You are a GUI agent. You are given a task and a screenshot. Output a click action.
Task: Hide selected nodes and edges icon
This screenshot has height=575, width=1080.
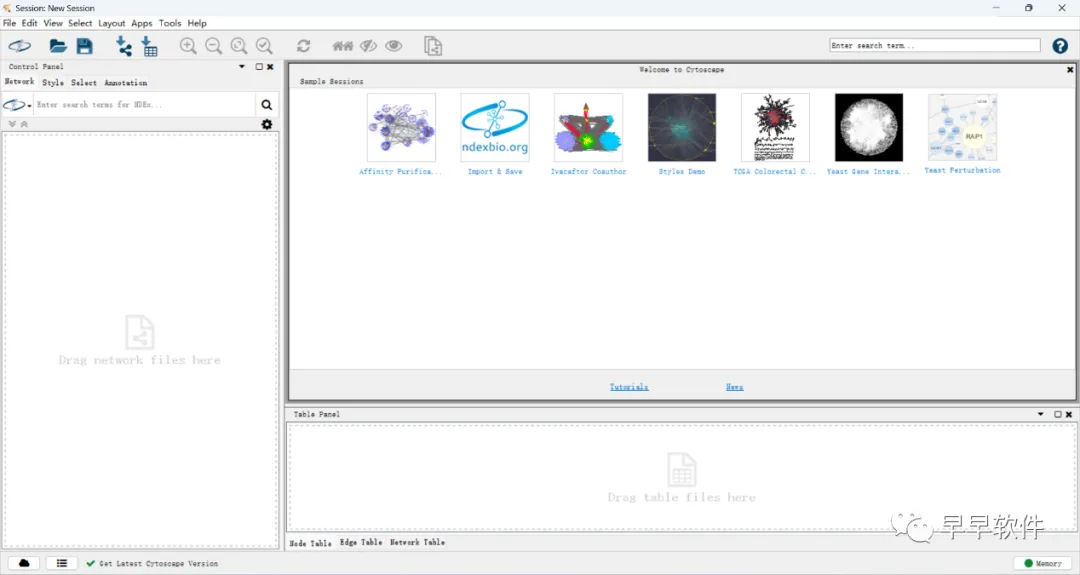(368, 46)
